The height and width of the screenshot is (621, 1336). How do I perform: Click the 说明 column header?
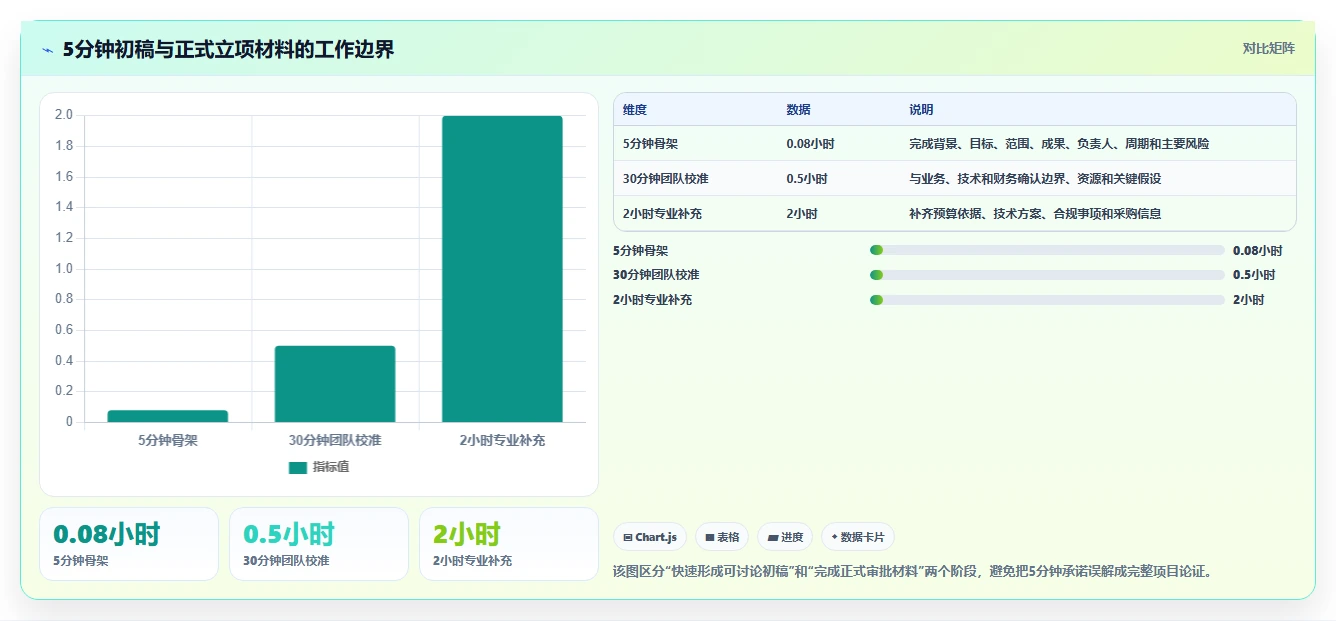click(x=921, y=110)
